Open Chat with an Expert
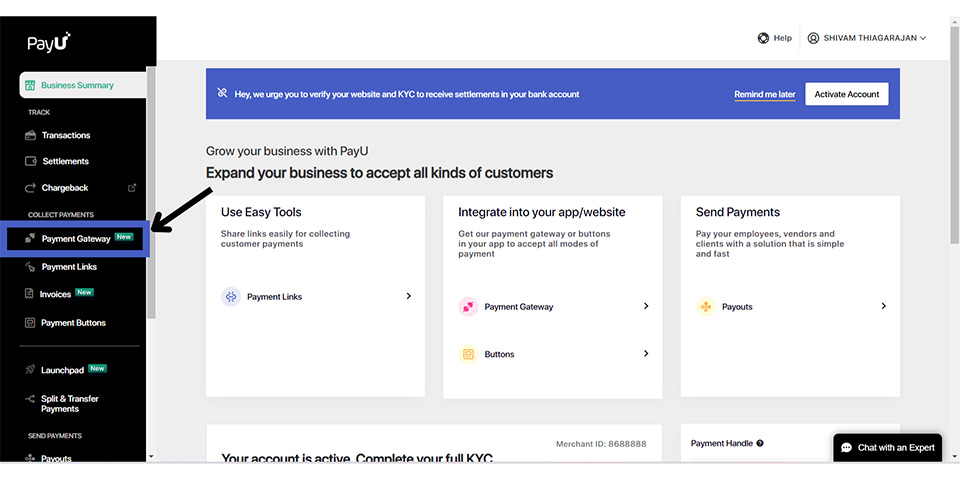The height and width of the screenshot is (480, 960). [x=886, y=447]
